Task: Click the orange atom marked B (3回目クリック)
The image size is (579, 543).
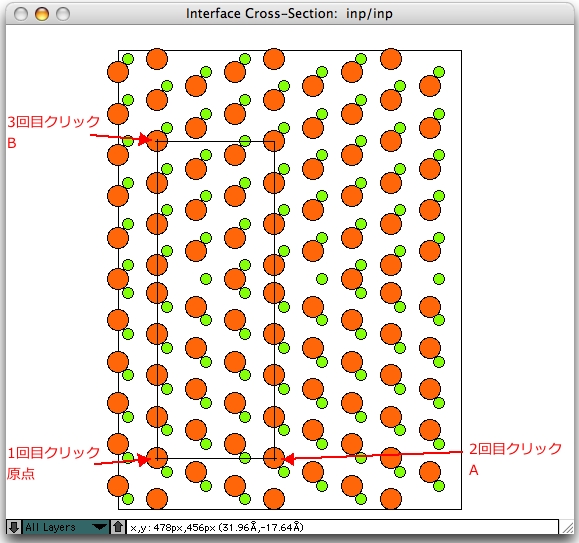Action: (x=157, y=141)
